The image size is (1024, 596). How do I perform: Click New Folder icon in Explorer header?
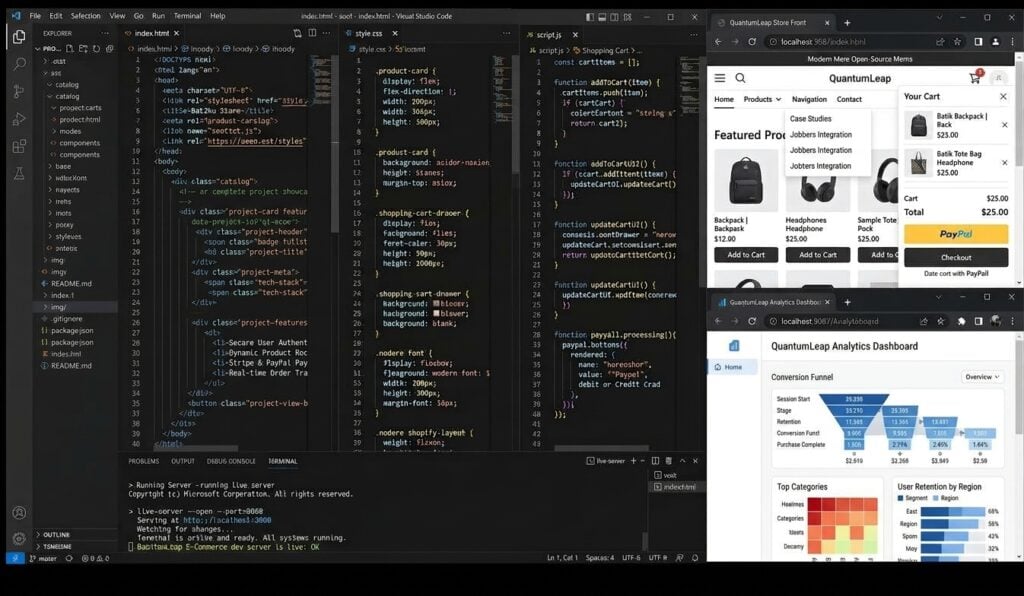click(84, 48)
